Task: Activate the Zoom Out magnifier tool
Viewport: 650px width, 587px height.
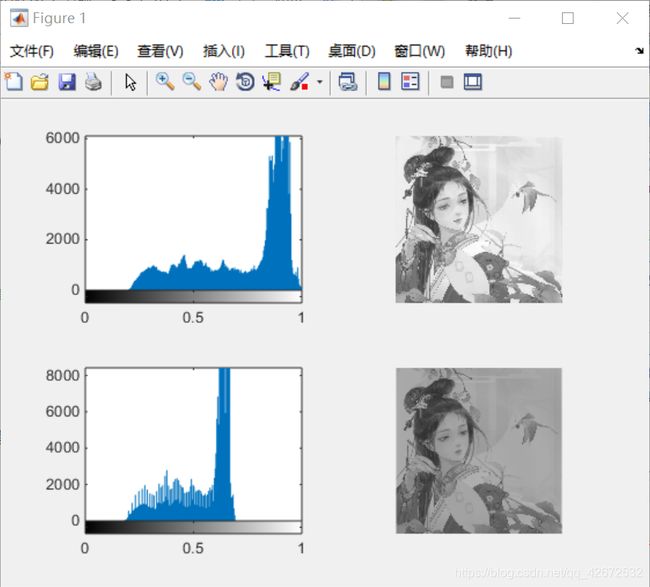Action: [x=192, y=82]
